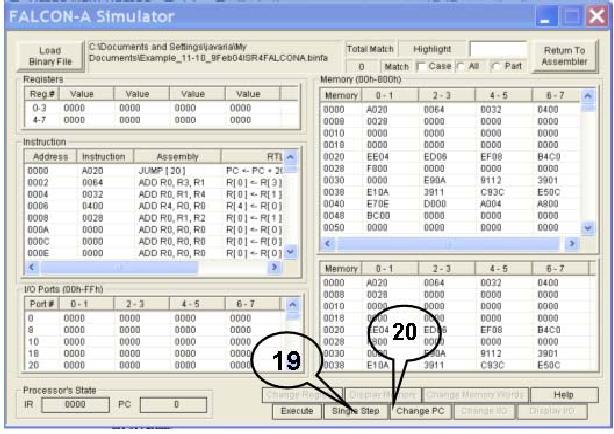Image resolution: width=614 pixels, height=434 pixels.
Task: Click the PC value field
Action: pyautogui.click(x=173, y=405)
